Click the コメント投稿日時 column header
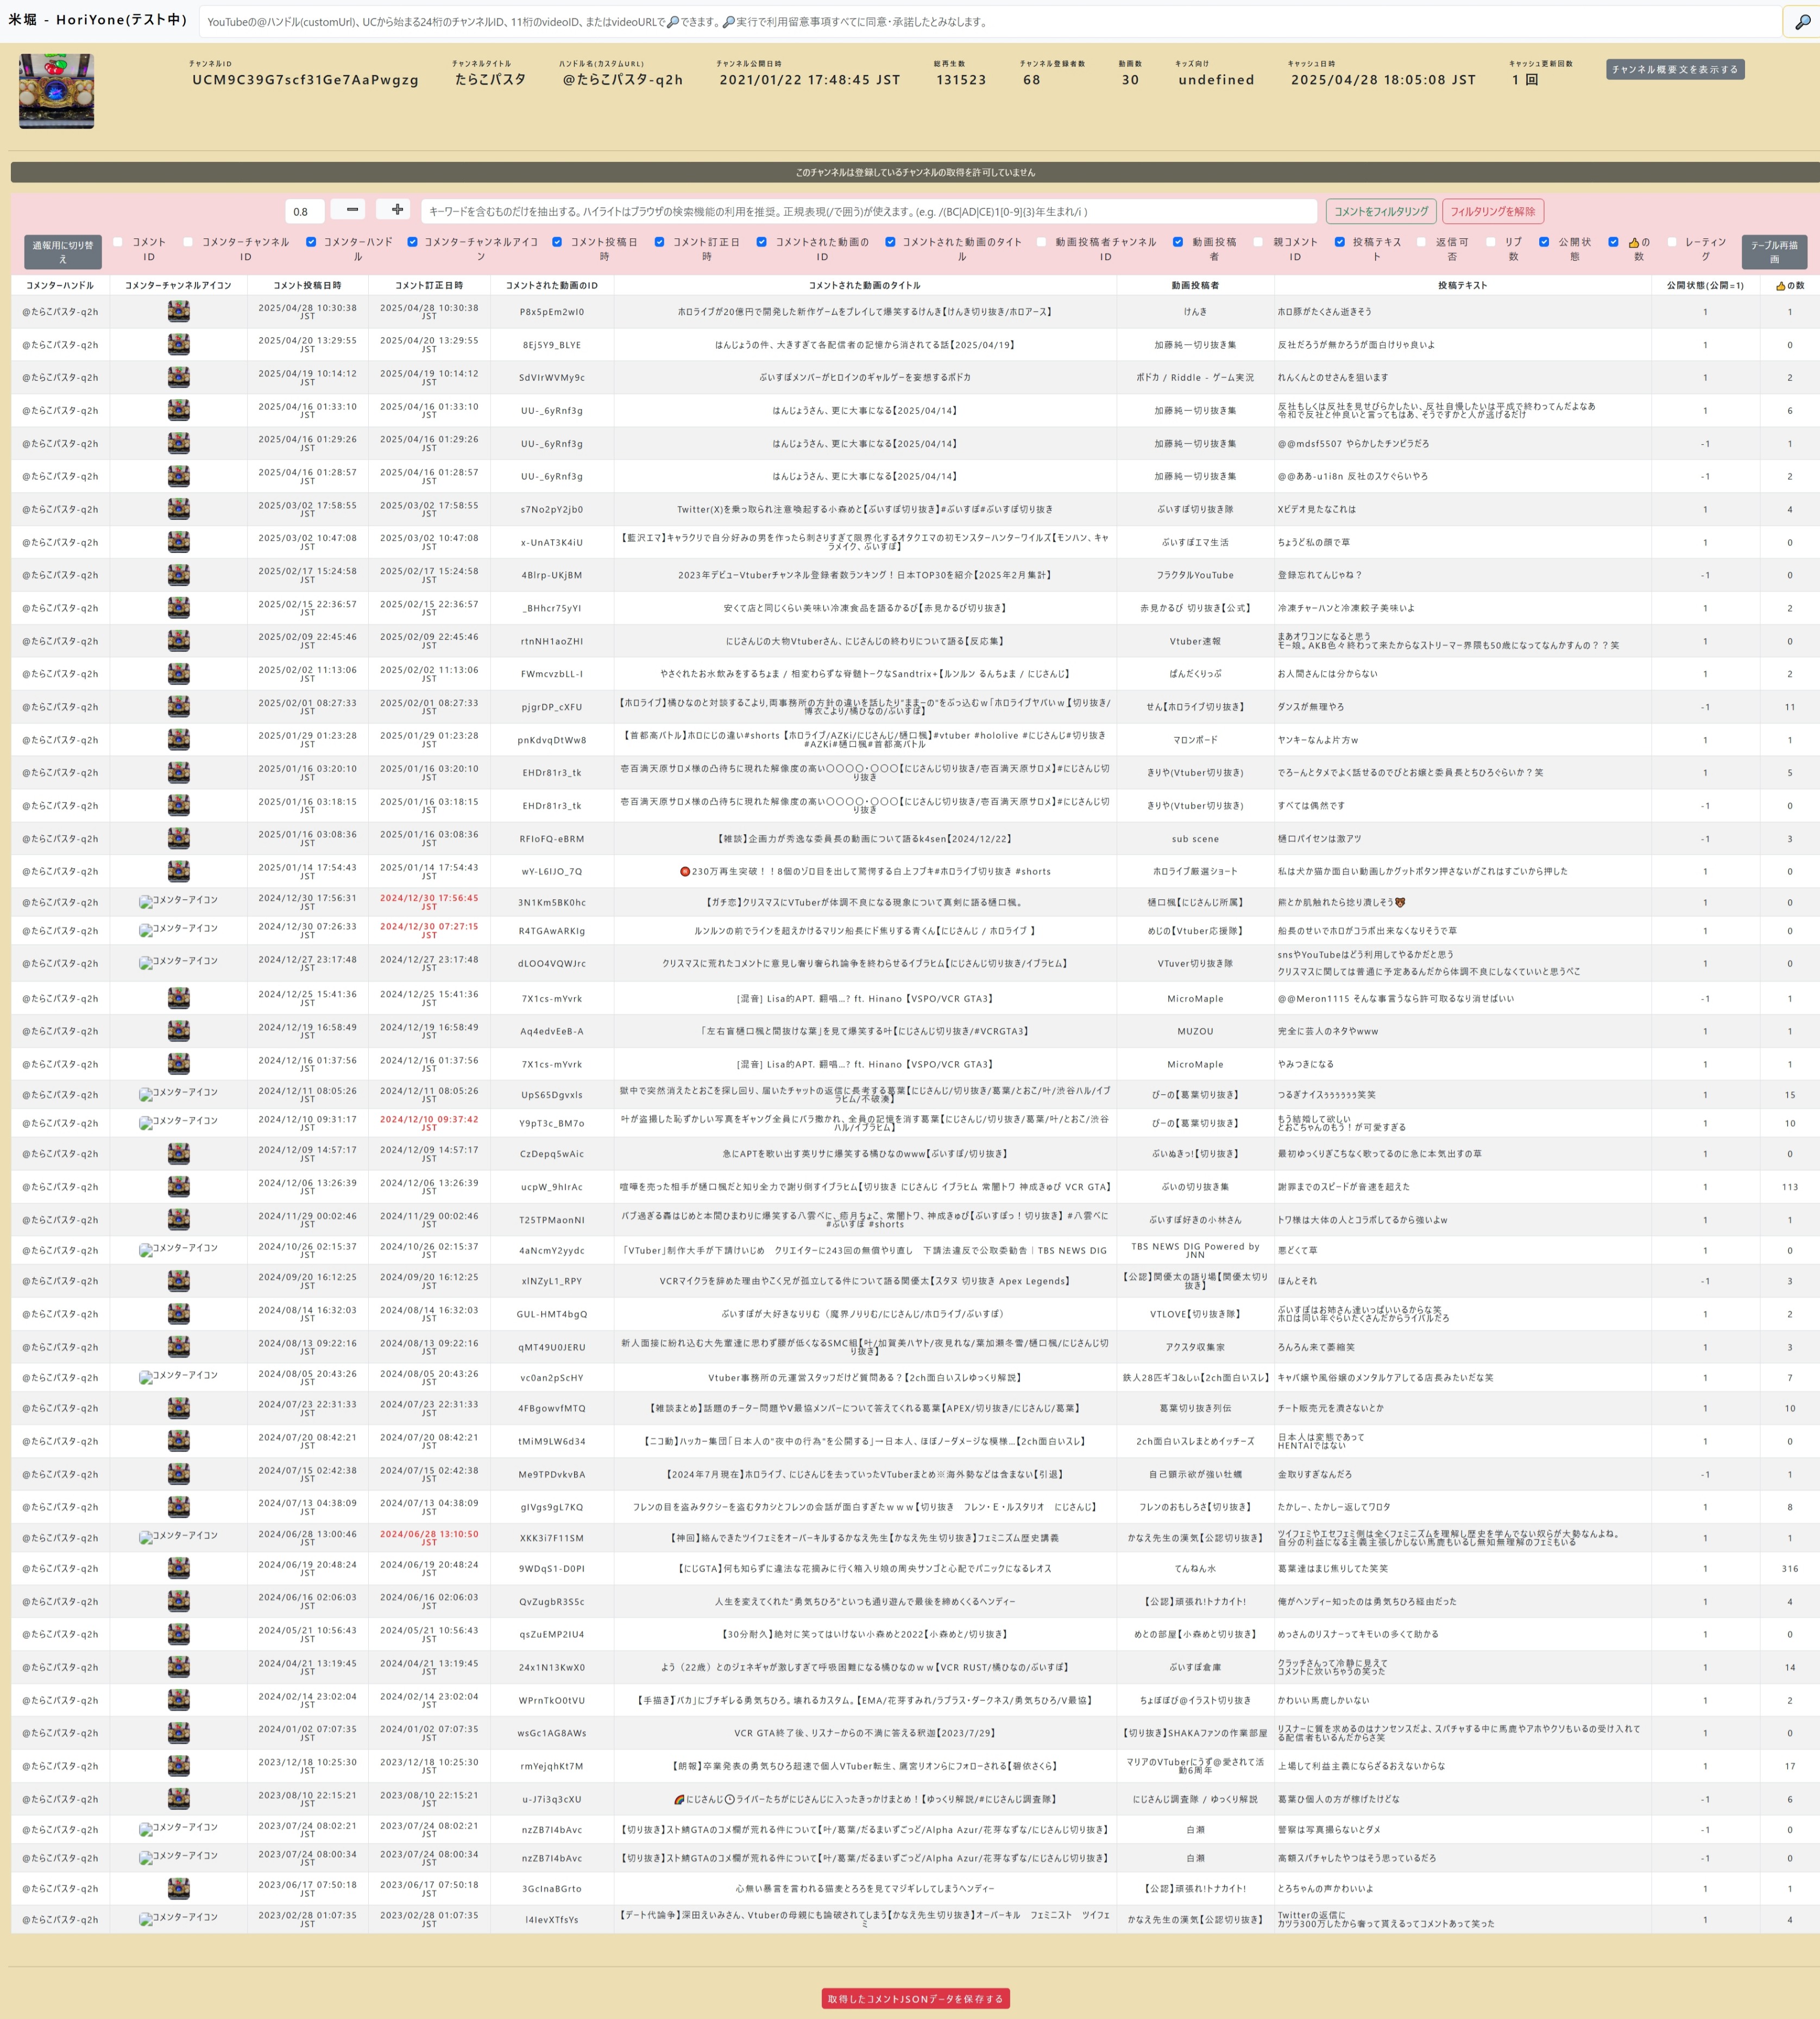This screenshot has height=2019, width=1820. (307, 285)
